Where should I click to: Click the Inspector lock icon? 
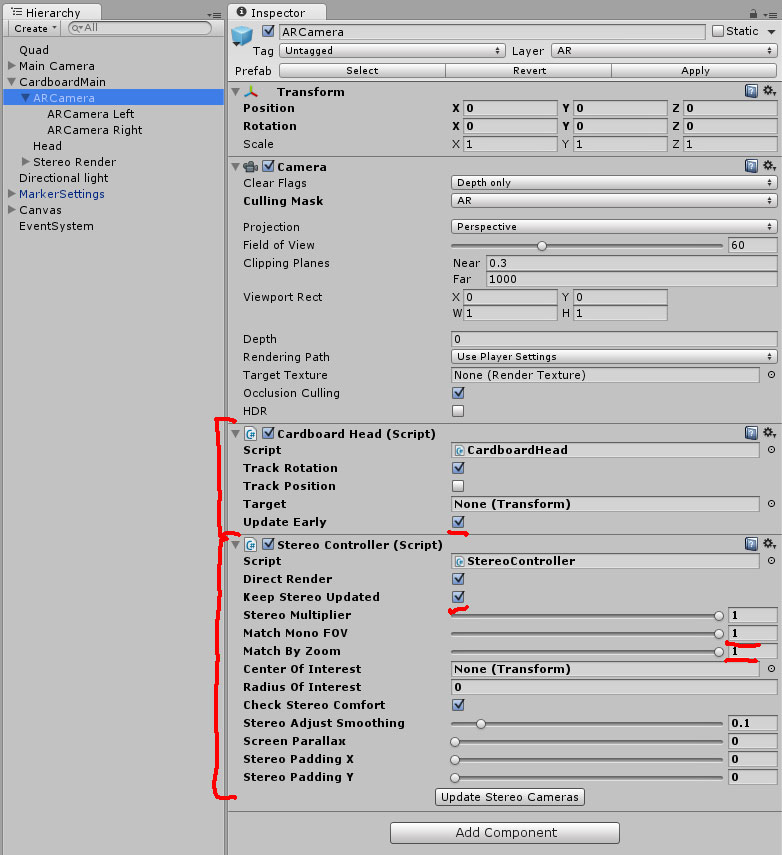(753, 14)
